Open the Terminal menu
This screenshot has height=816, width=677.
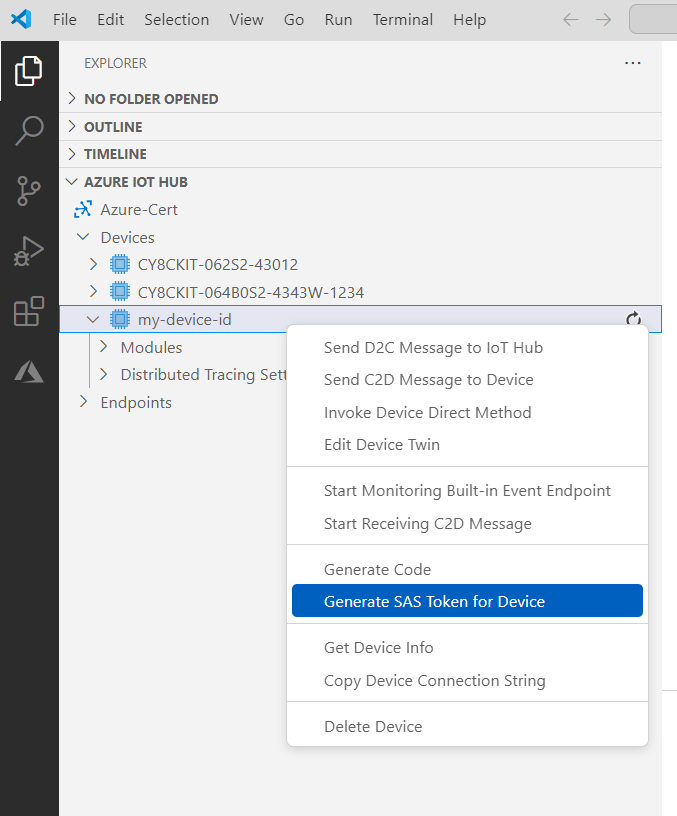(403, 20)
